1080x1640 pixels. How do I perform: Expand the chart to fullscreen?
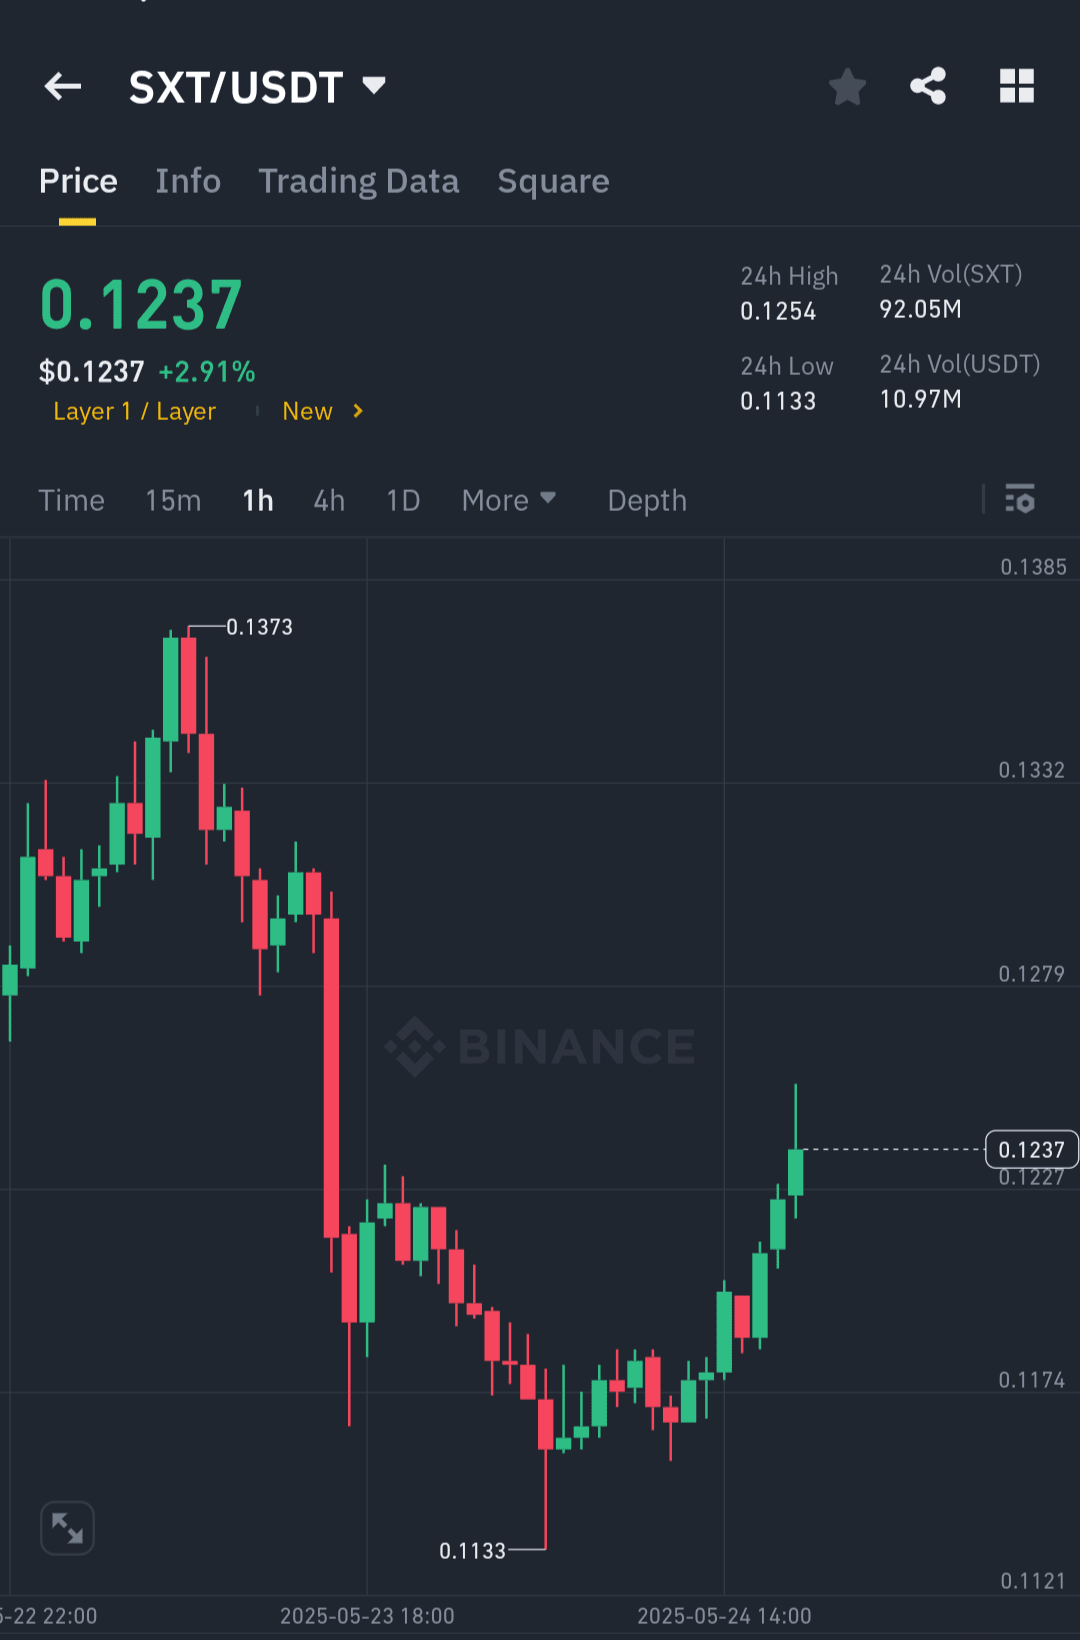(x=67, y=1528)
